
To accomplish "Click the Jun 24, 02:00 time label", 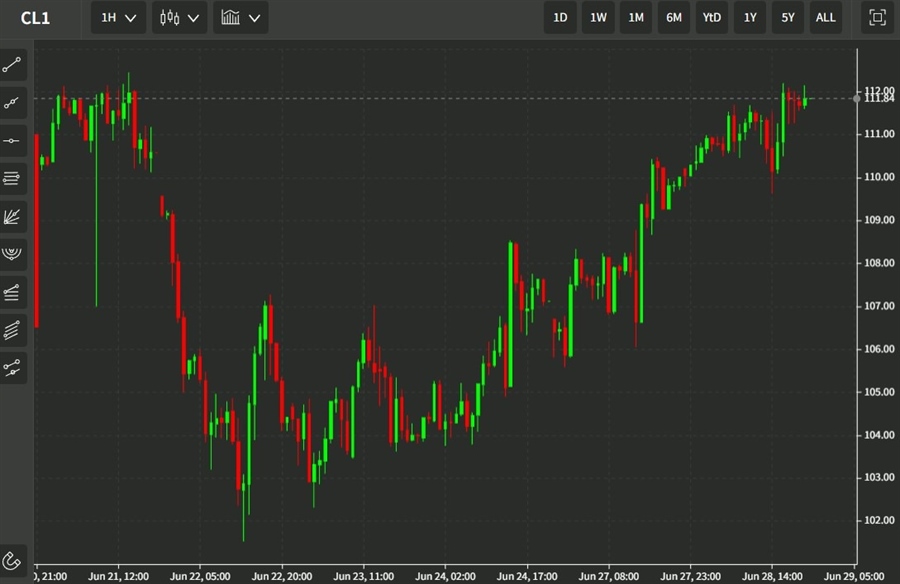I will tap(445, 576).
